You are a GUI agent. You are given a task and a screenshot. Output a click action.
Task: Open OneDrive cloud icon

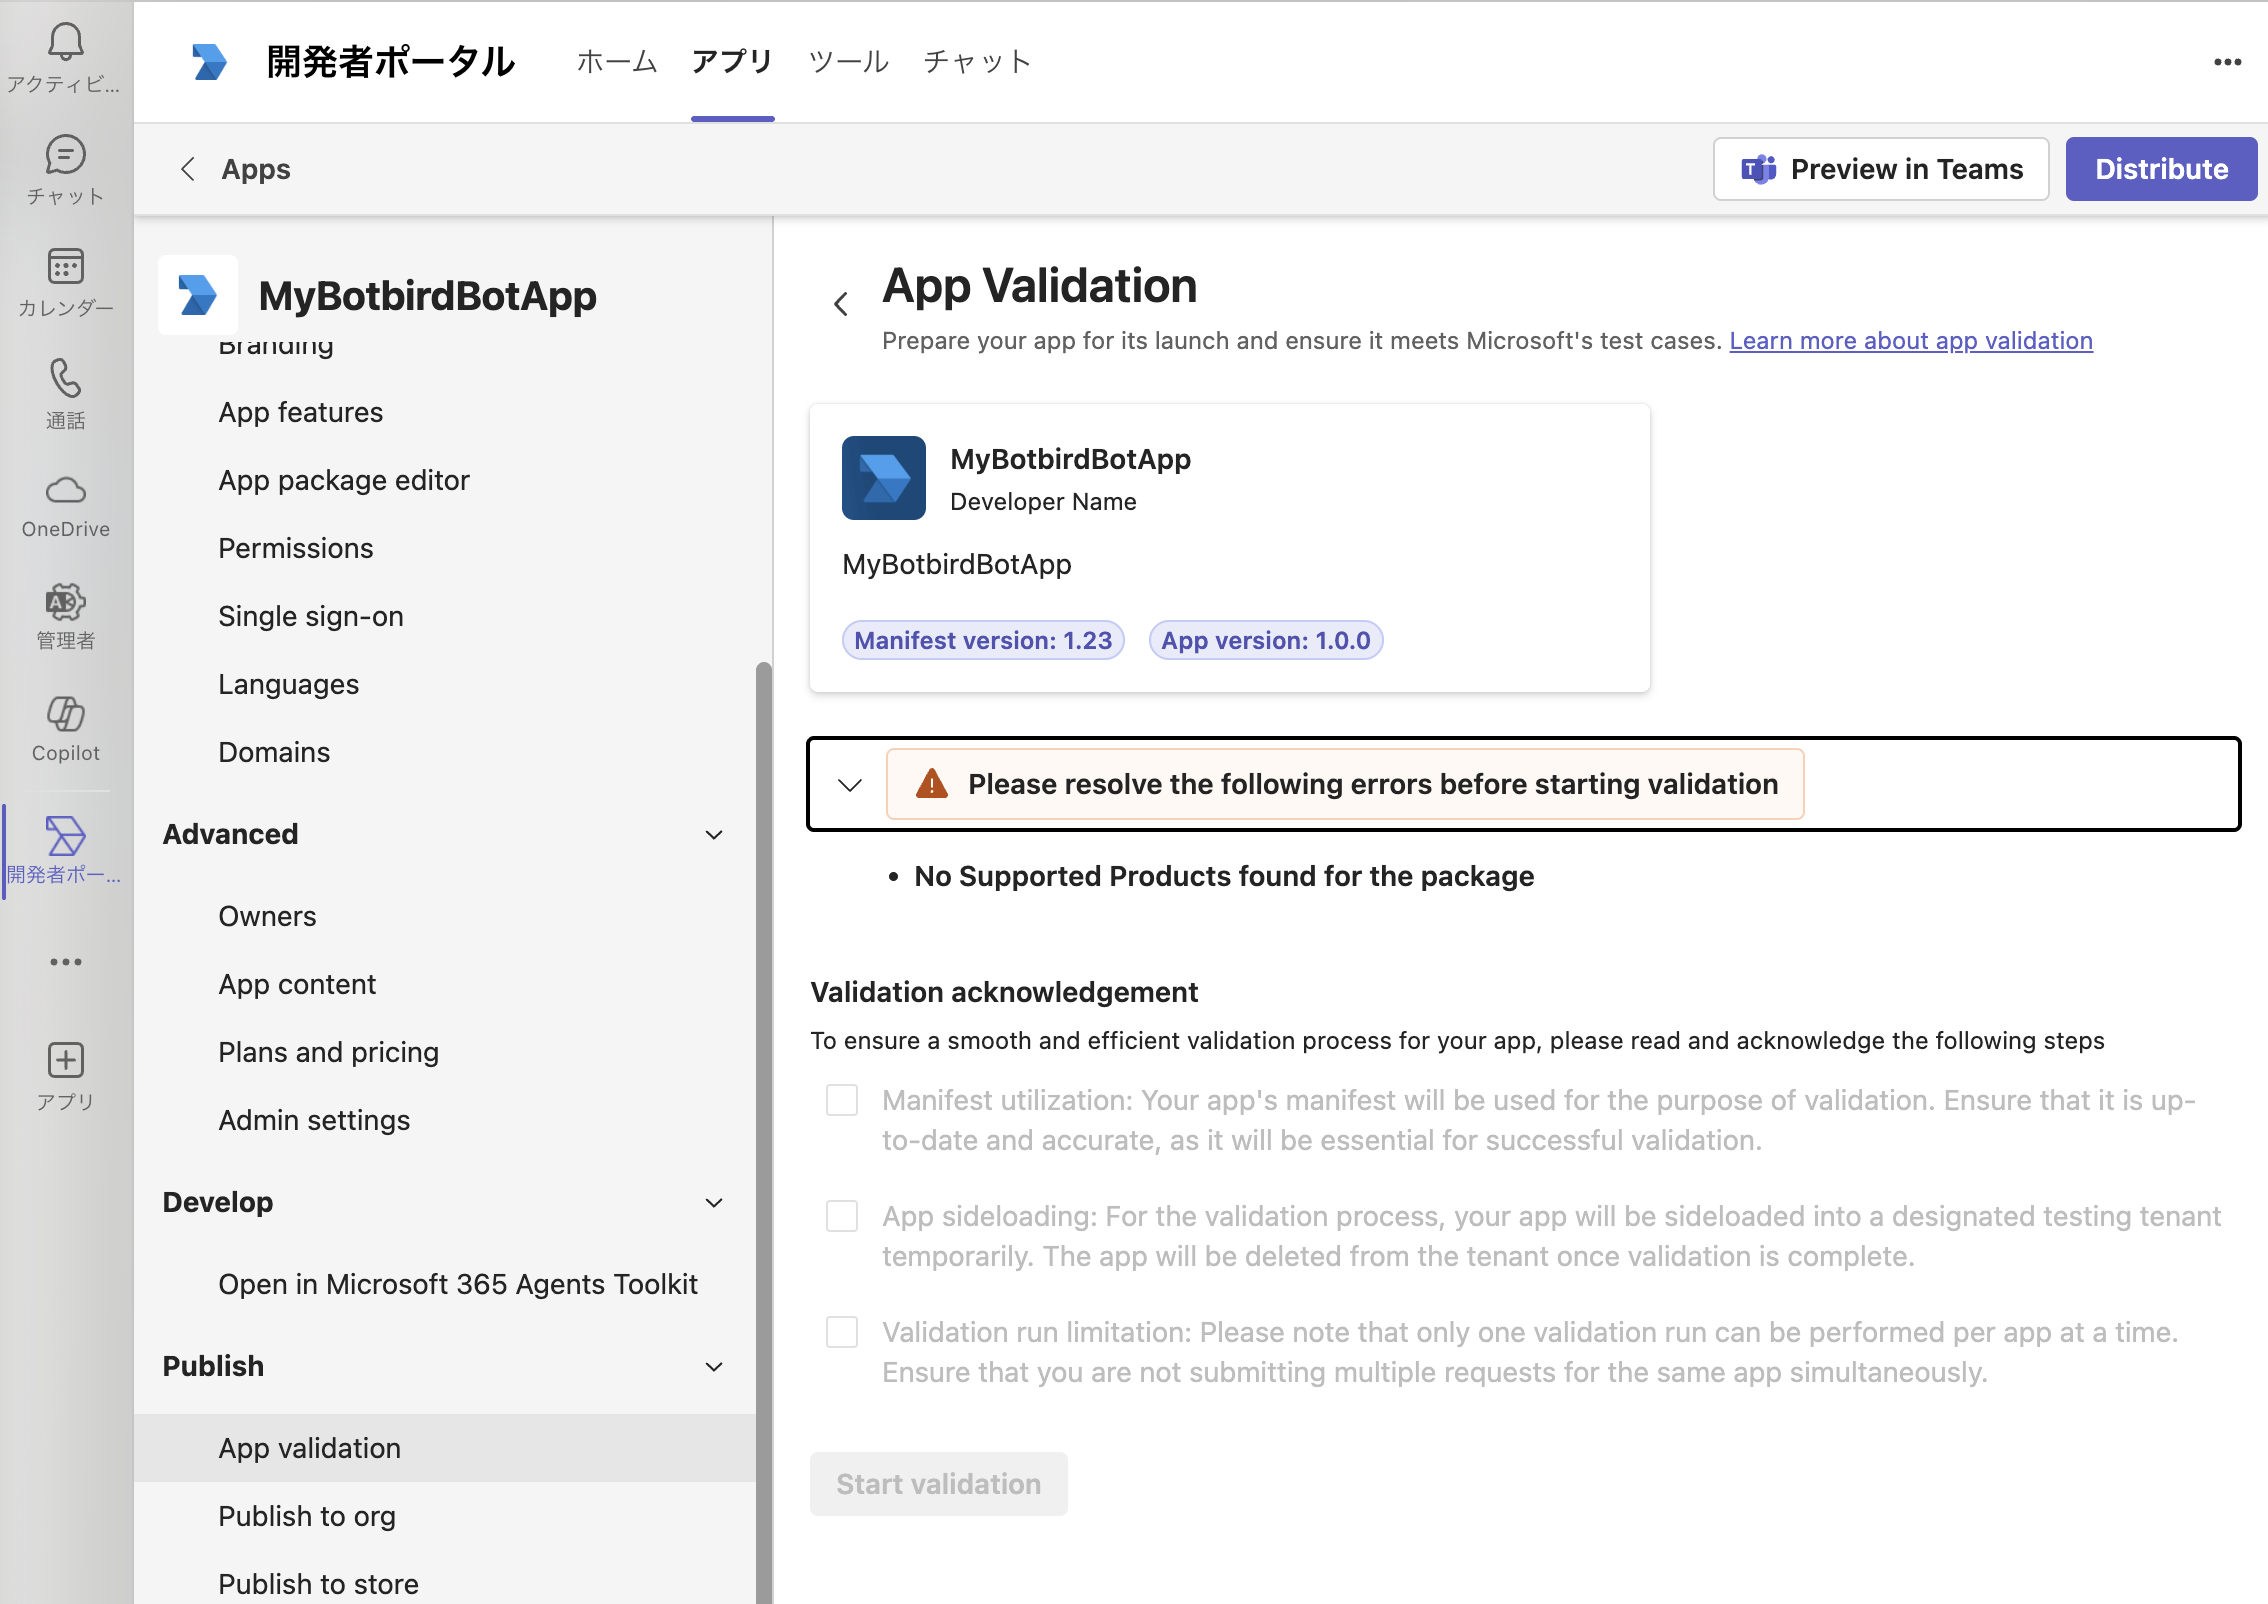[x=66, y=491]
